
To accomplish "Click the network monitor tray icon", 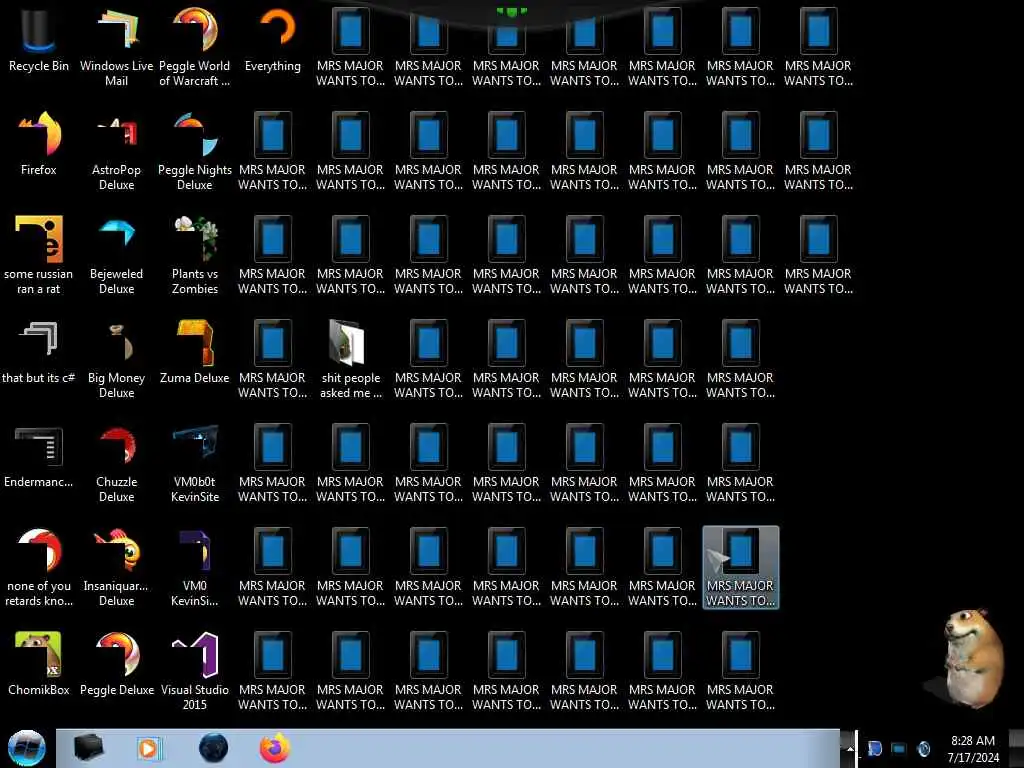I will 899,748.
